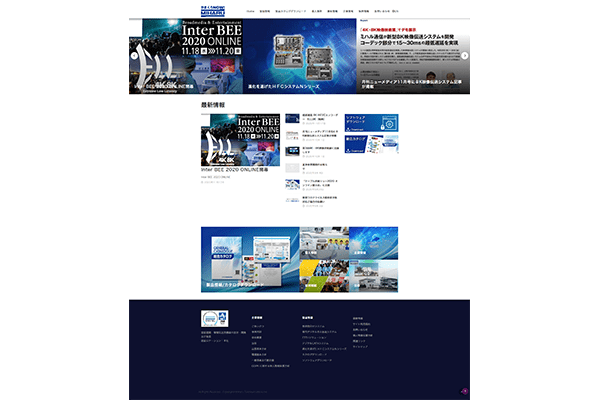Open footer link サイトマップ
Viewport: 600px width, 400px height.
click(x=360, y=346)
